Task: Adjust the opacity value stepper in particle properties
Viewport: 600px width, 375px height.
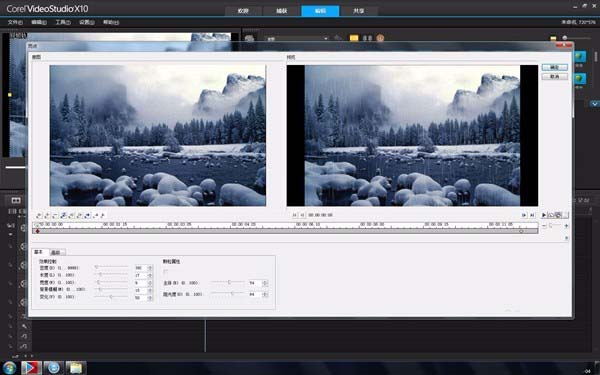Action: (265, 294)
